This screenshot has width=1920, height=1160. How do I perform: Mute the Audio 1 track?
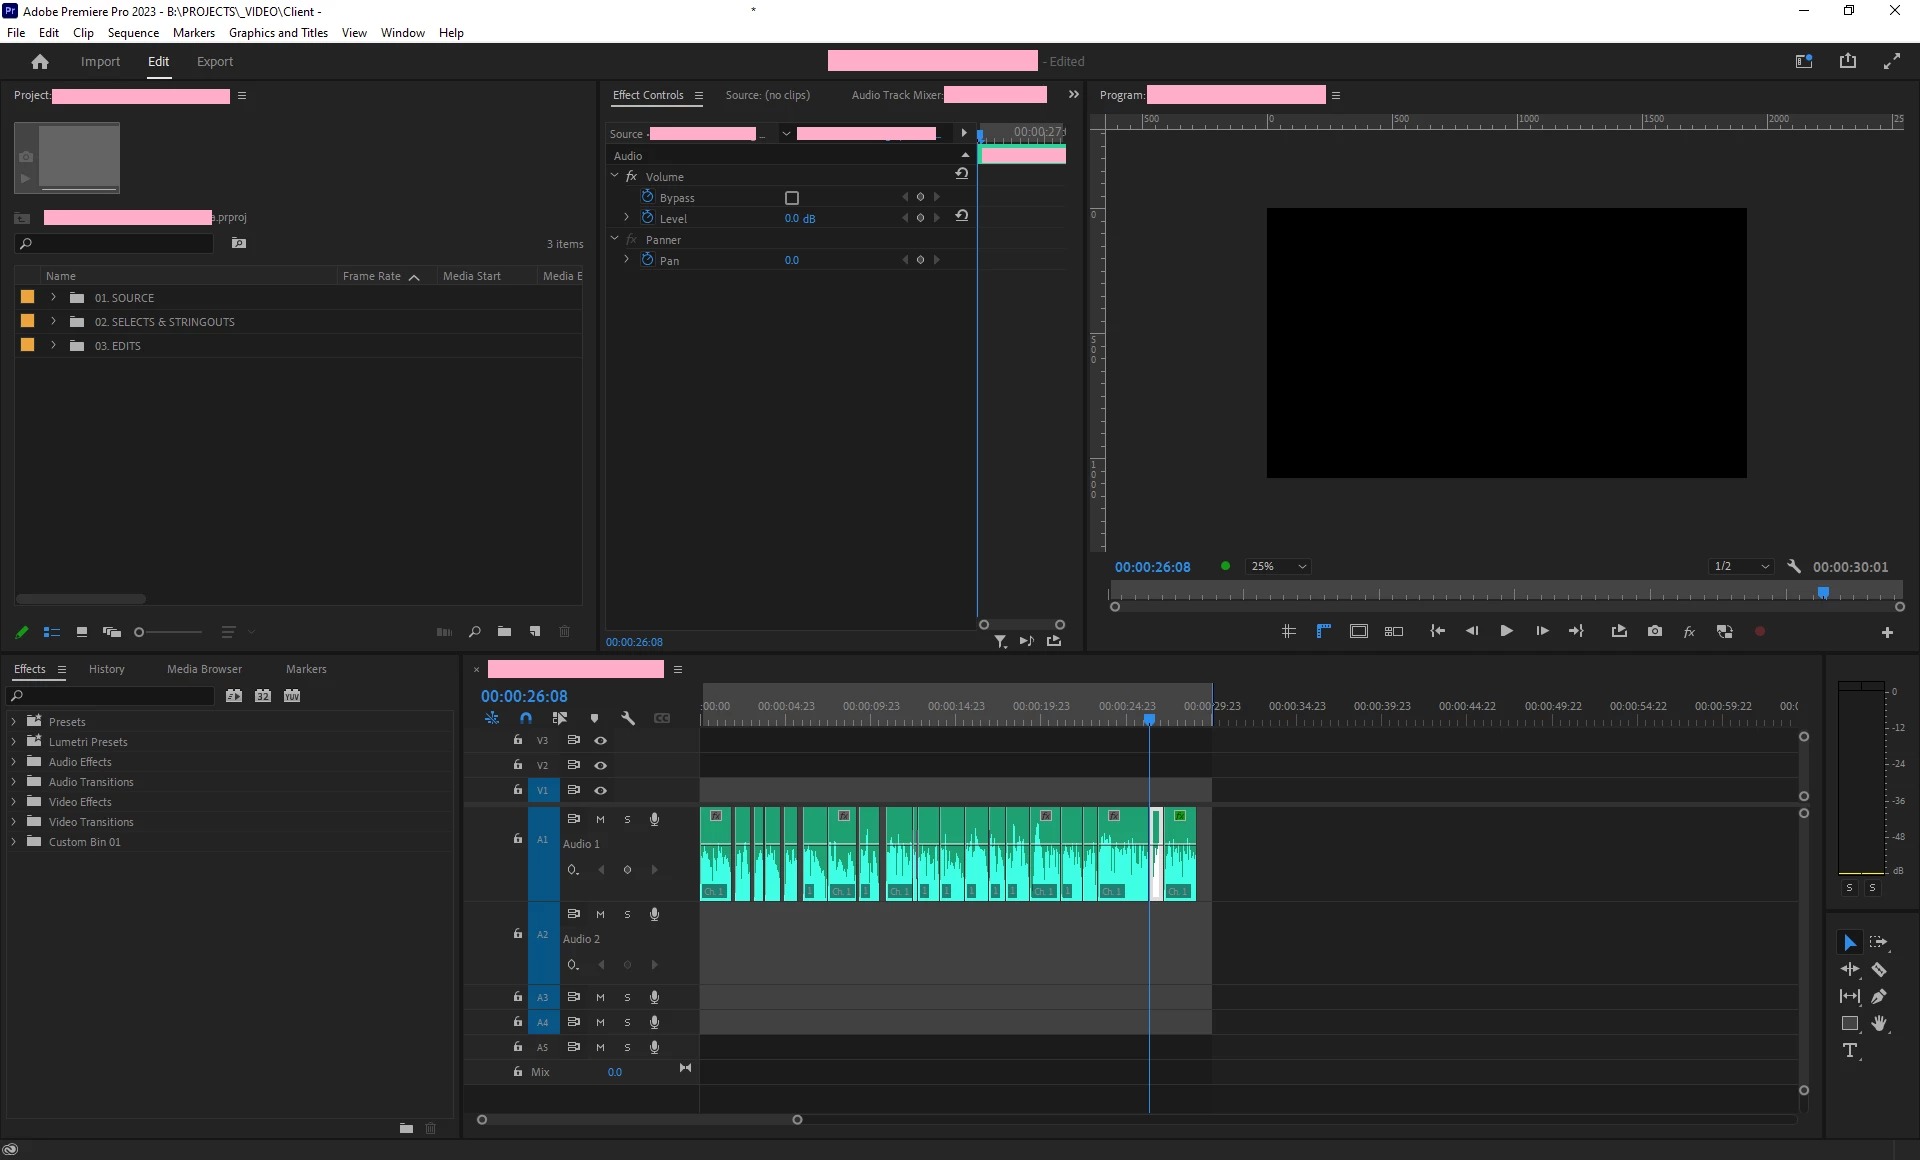600,819
